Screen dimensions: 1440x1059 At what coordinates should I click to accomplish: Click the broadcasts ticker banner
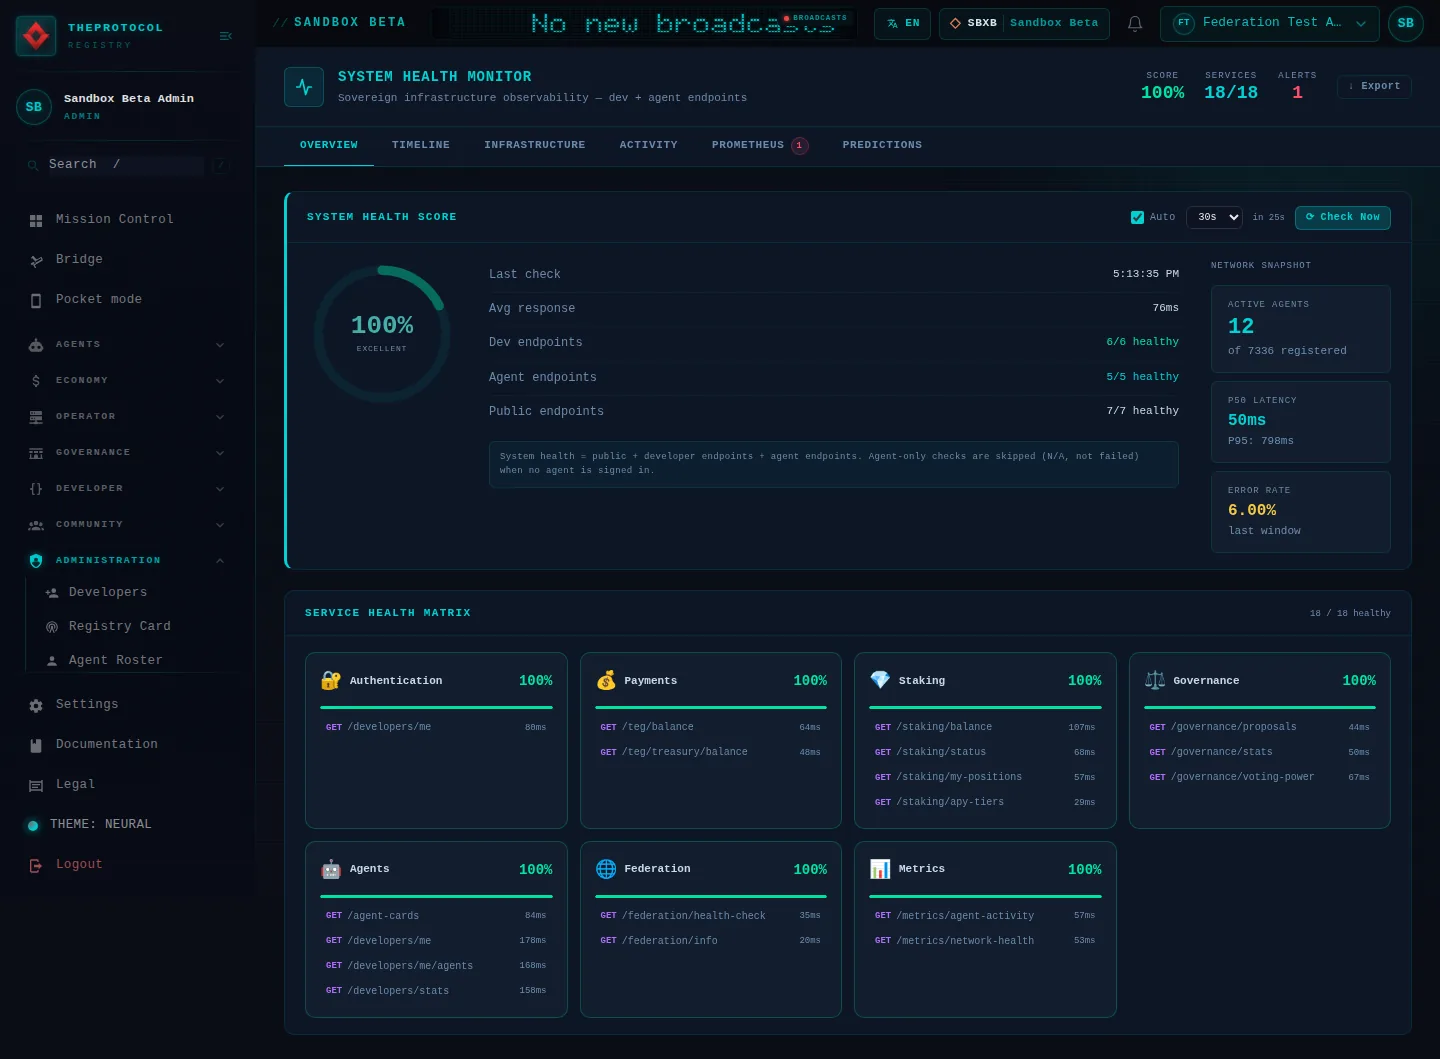[x=644, y=23]
